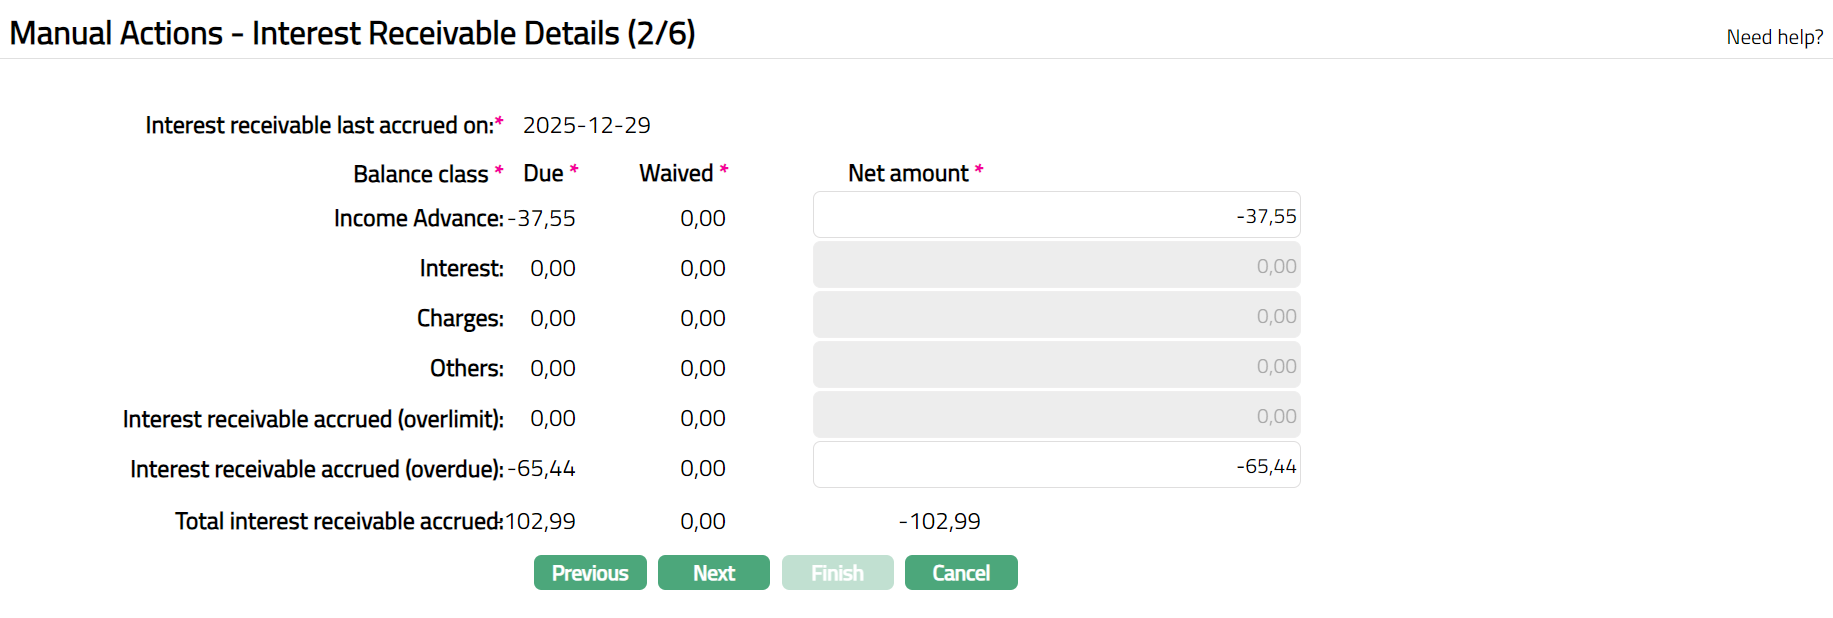Click the Previous button

point(590,573)
